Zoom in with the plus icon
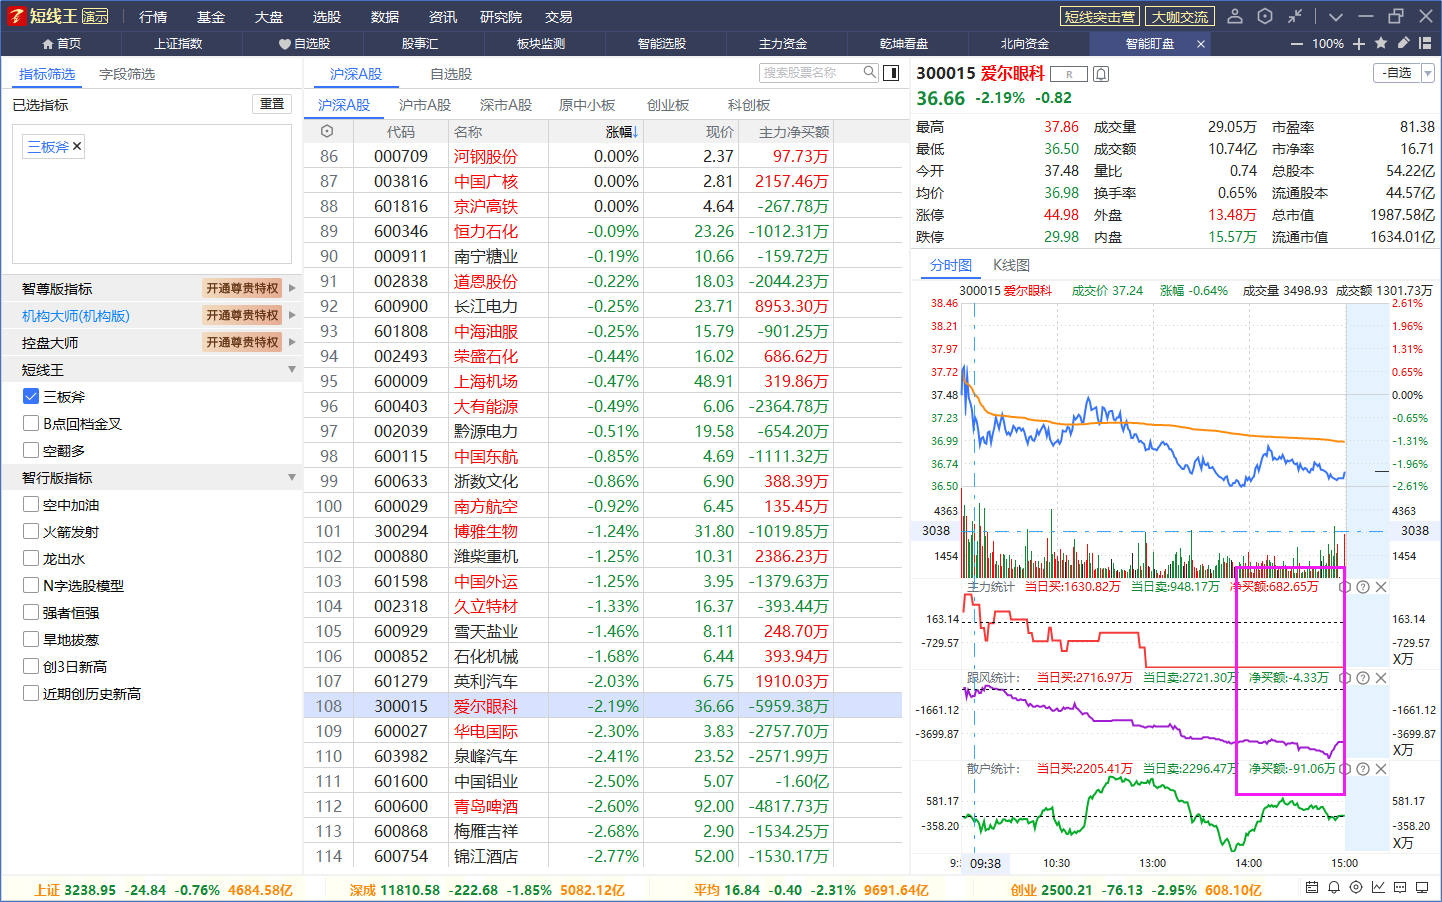Viewport: 1442px width, 902px height. [x=1359, y=44]
